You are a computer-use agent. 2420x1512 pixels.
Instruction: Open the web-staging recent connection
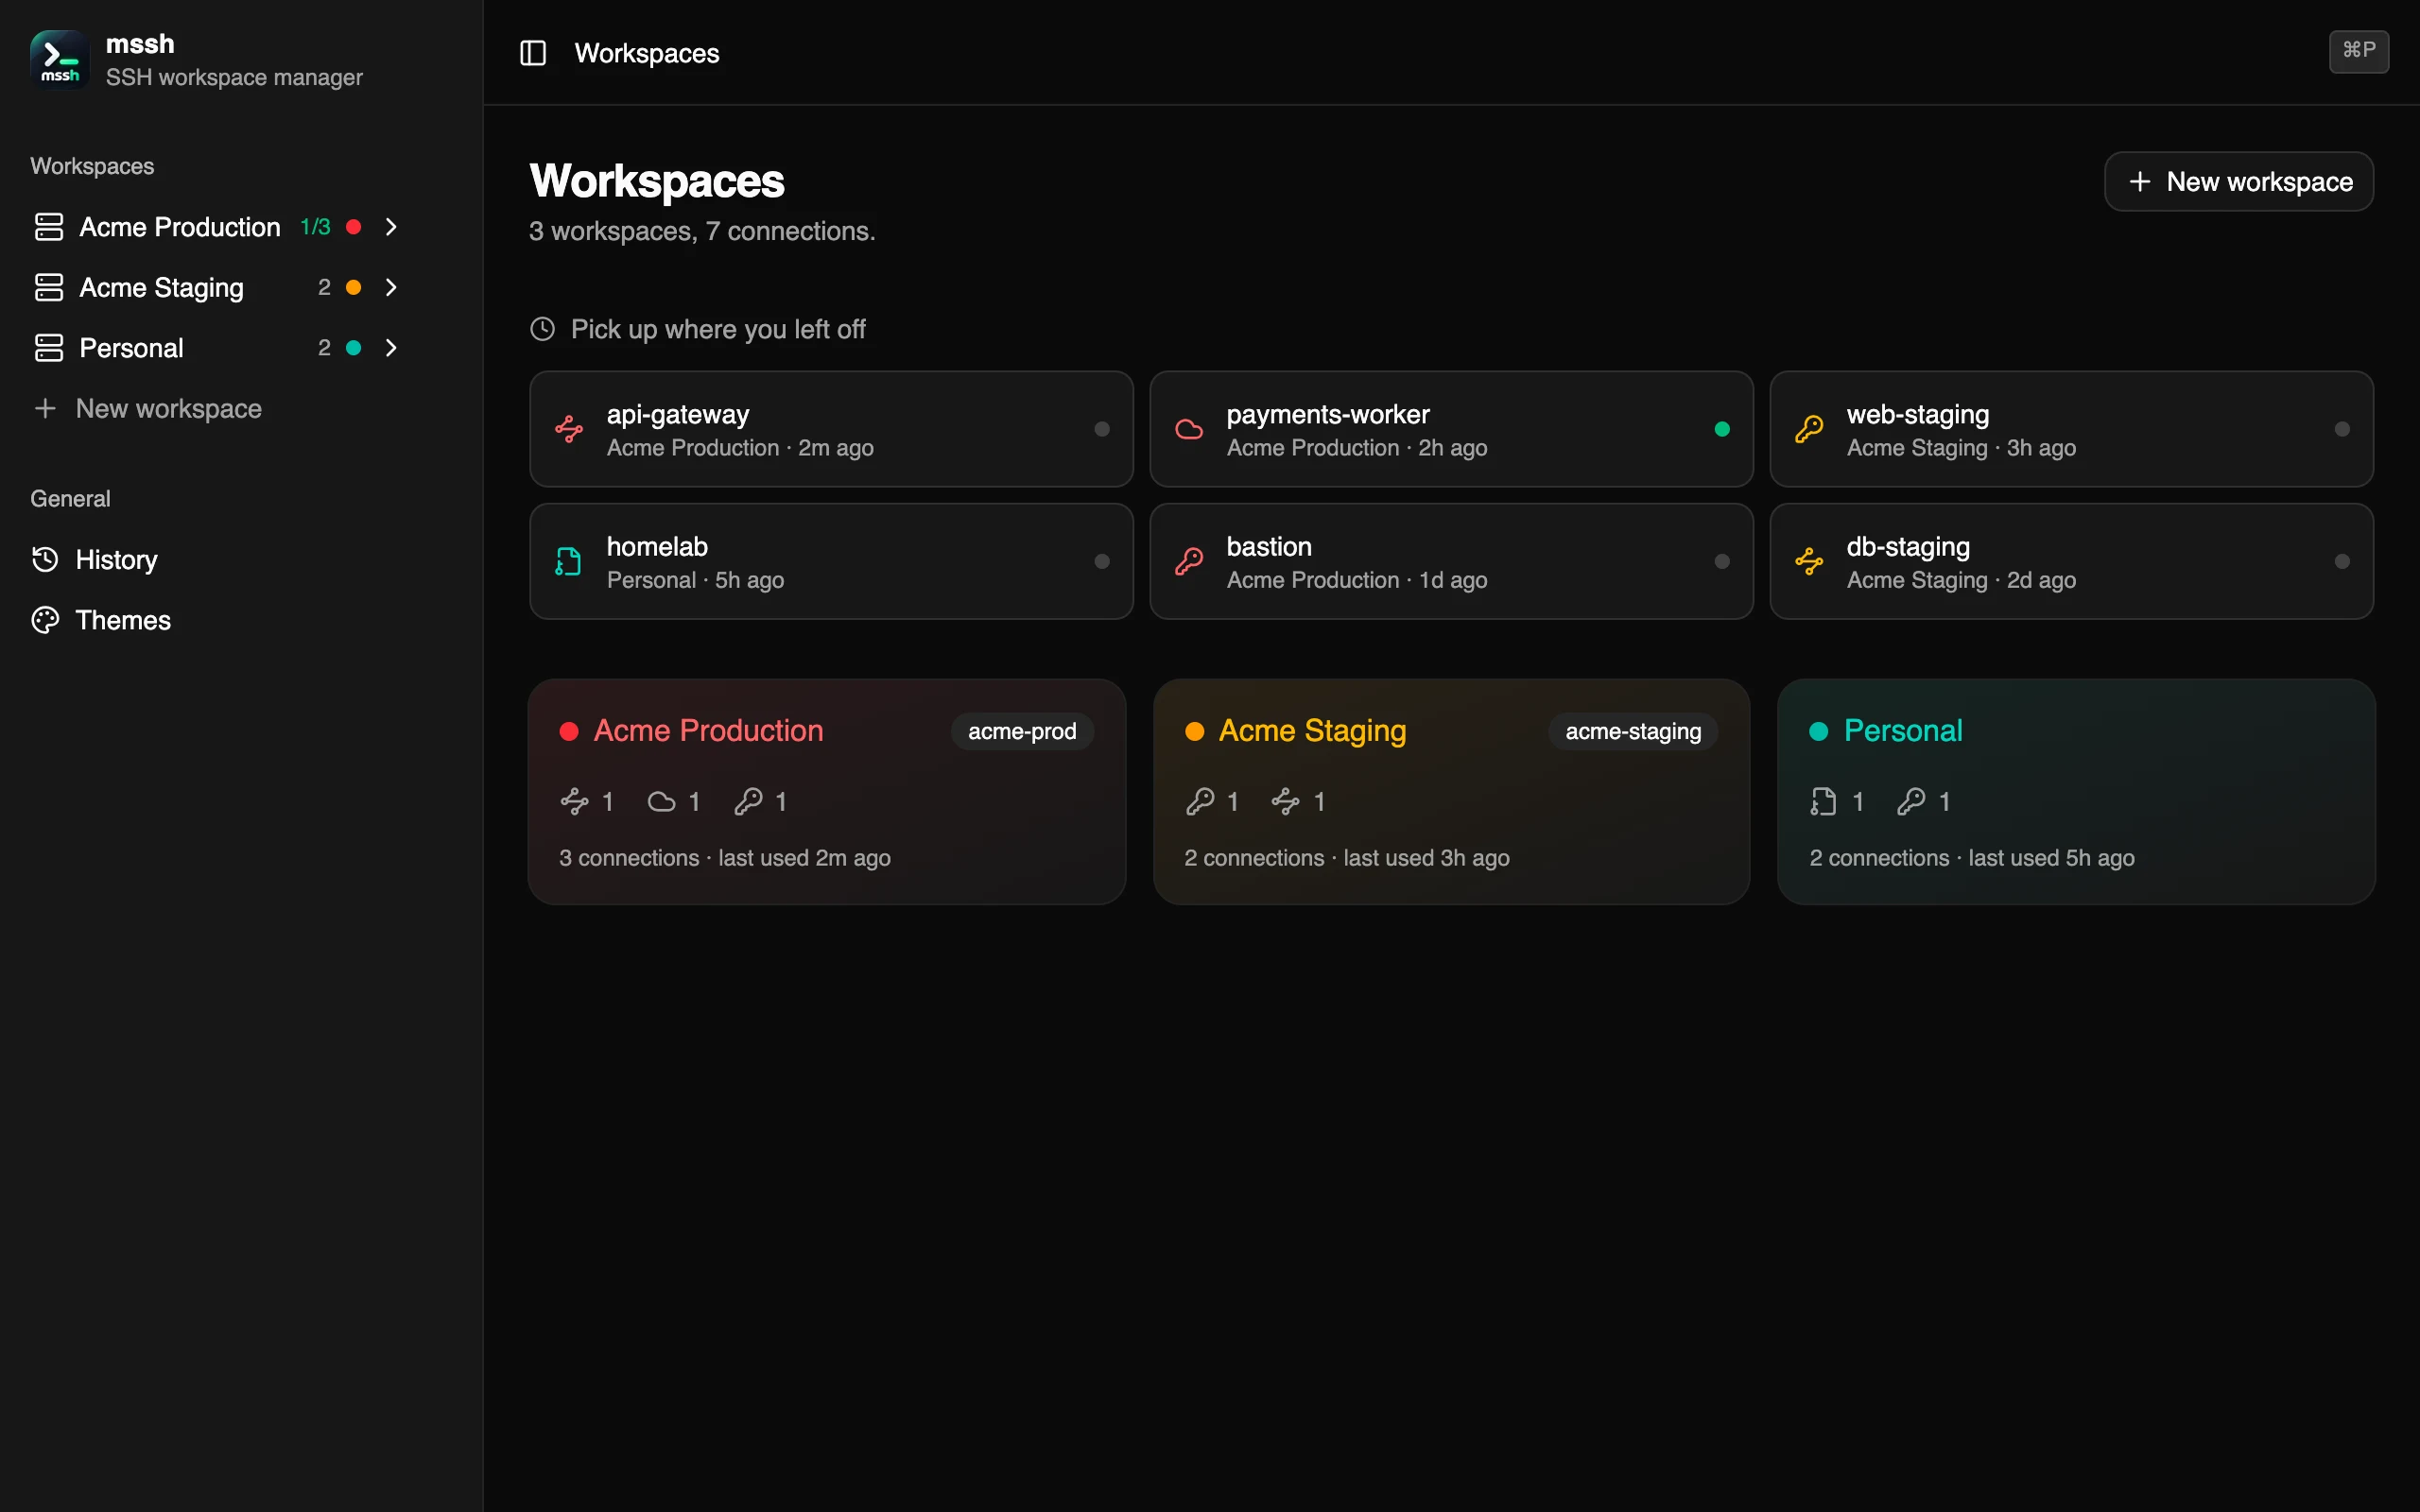[x=2071, y=429]
